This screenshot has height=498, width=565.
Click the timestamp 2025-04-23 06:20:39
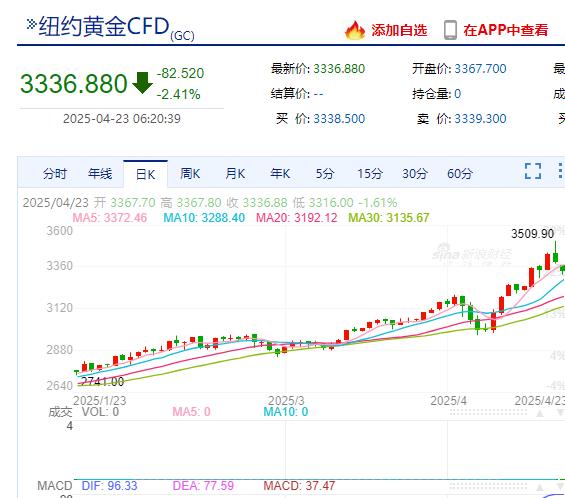pyautogui.click(x=122, y=119)
